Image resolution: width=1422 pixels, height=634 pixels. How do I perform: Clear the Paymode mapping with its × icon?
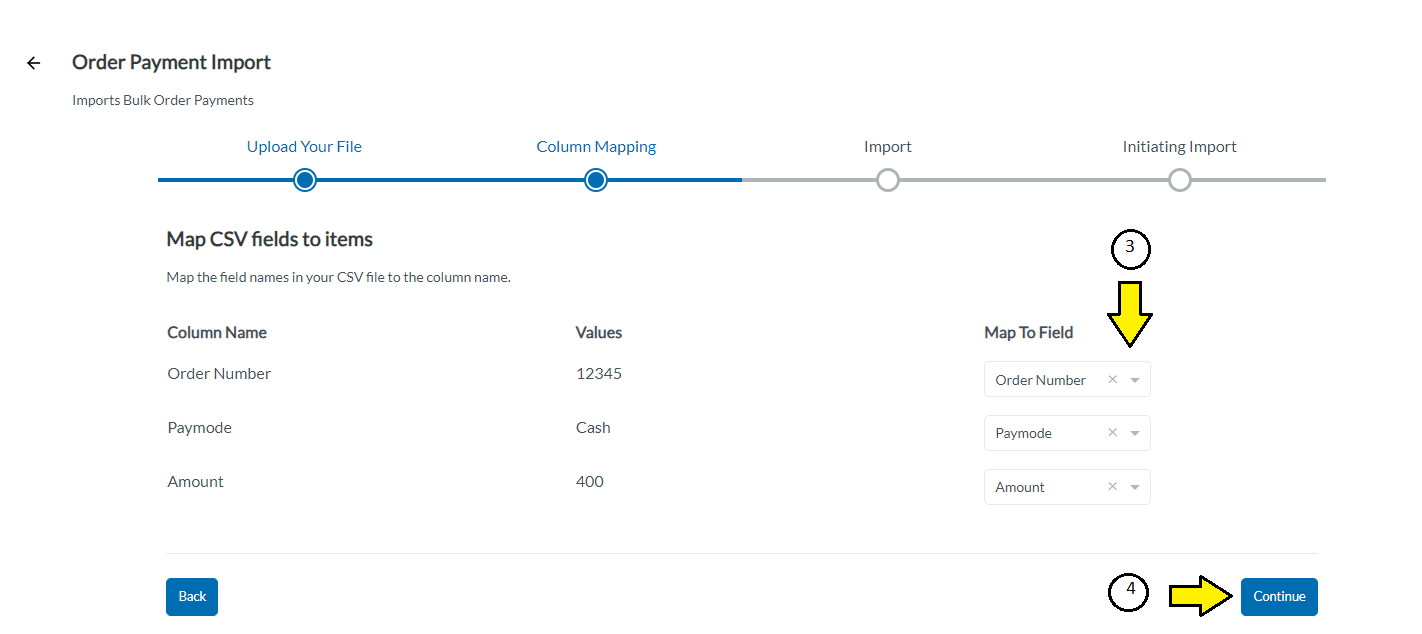pos(1112,432)
